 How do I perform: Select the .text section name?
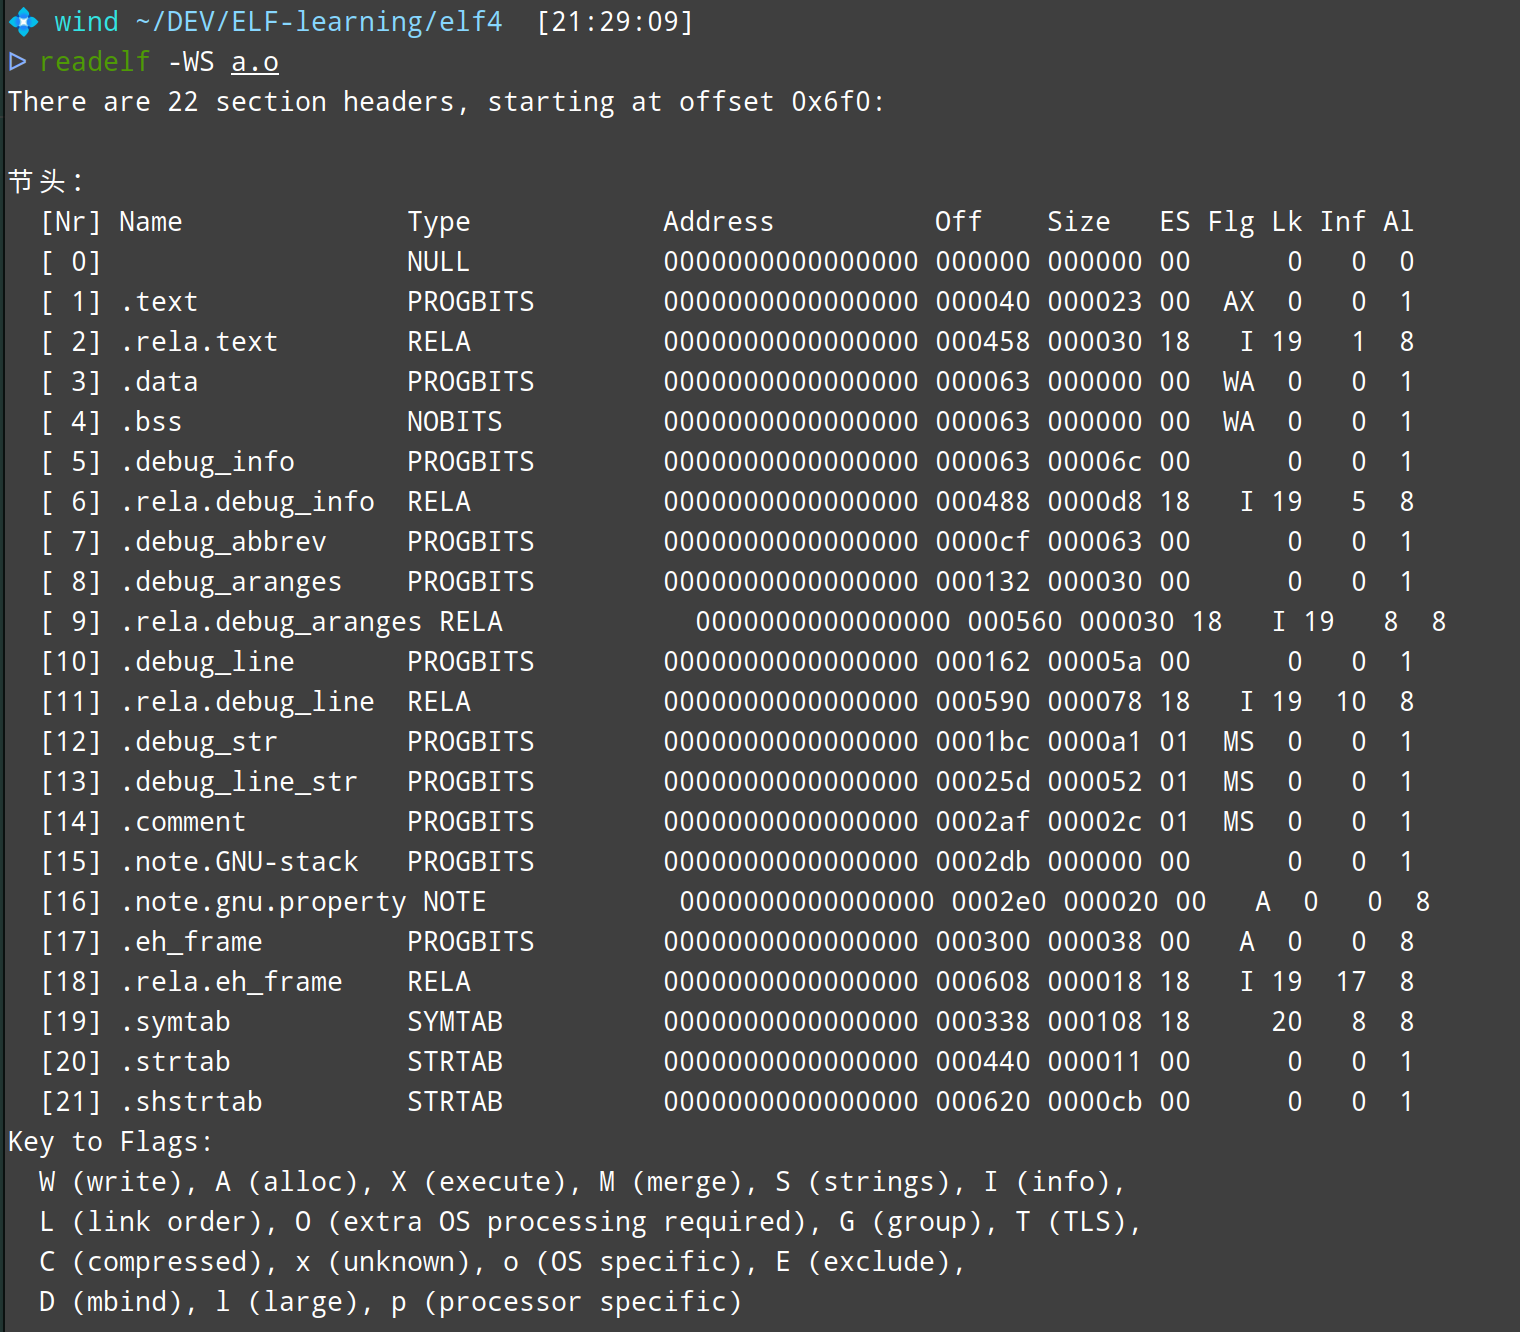coord(159,302)
